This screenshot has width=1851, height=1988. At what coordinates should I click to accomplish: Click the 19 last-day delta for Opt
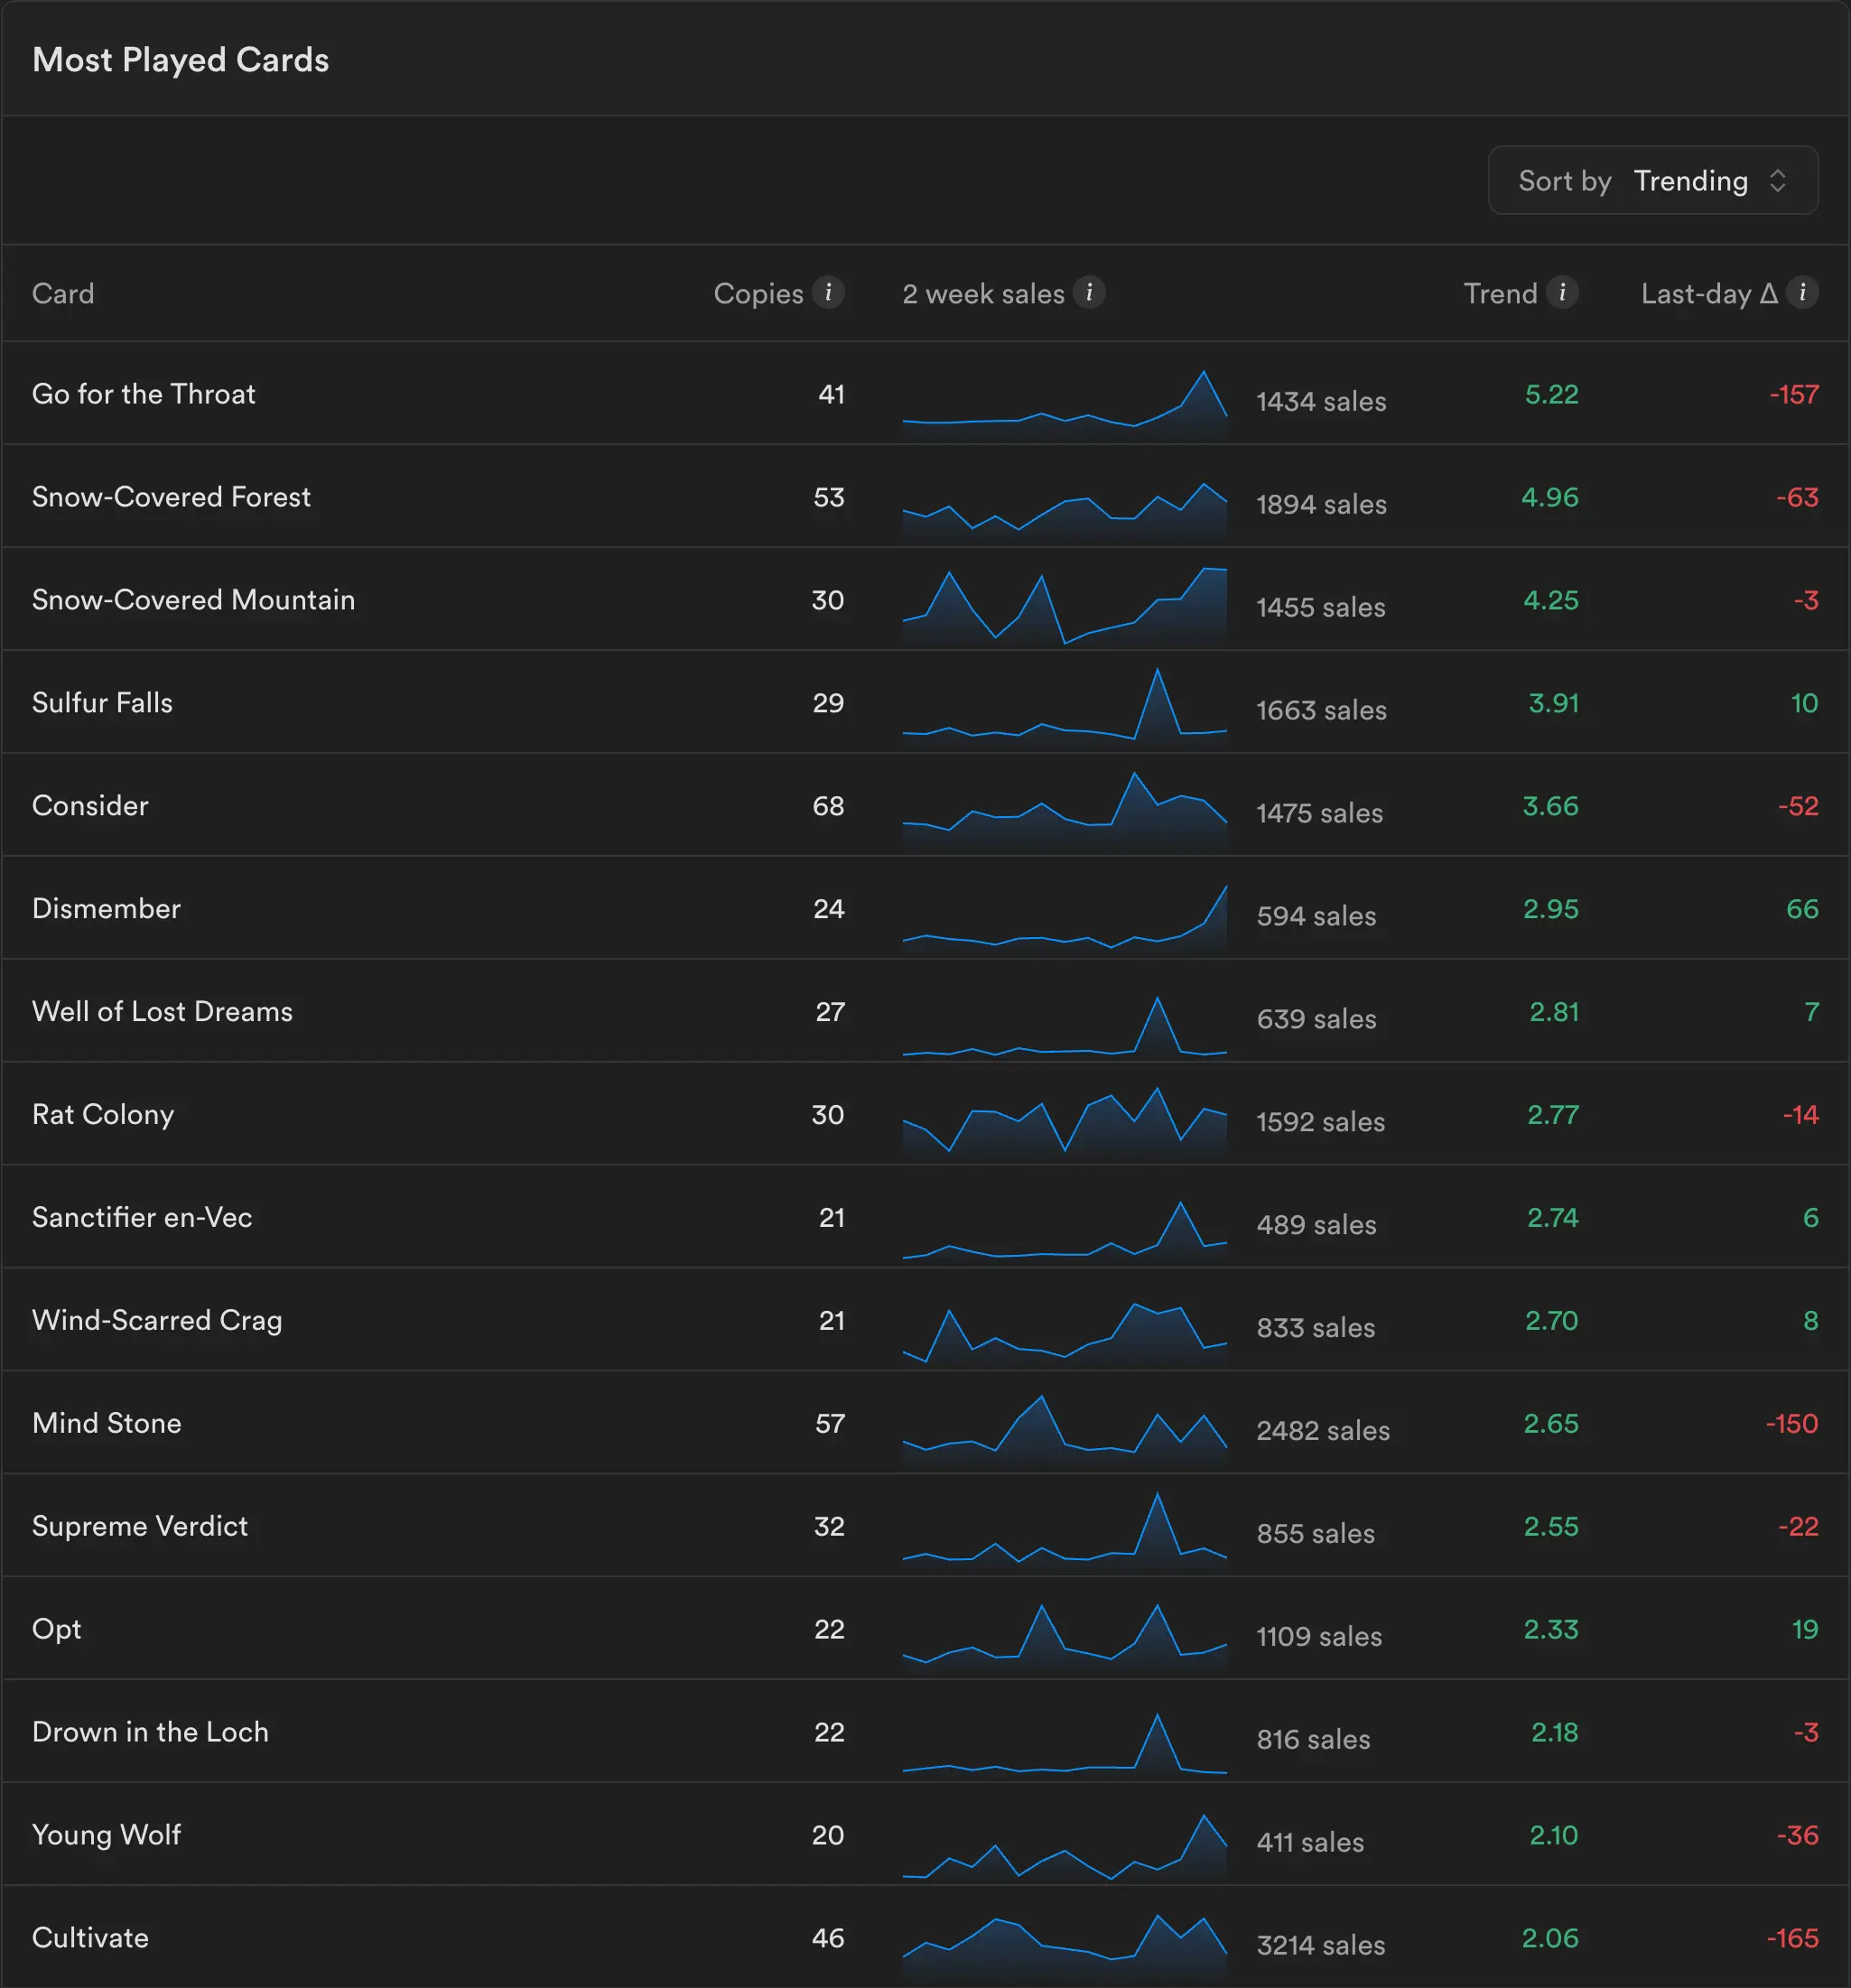point(1804,1629)
